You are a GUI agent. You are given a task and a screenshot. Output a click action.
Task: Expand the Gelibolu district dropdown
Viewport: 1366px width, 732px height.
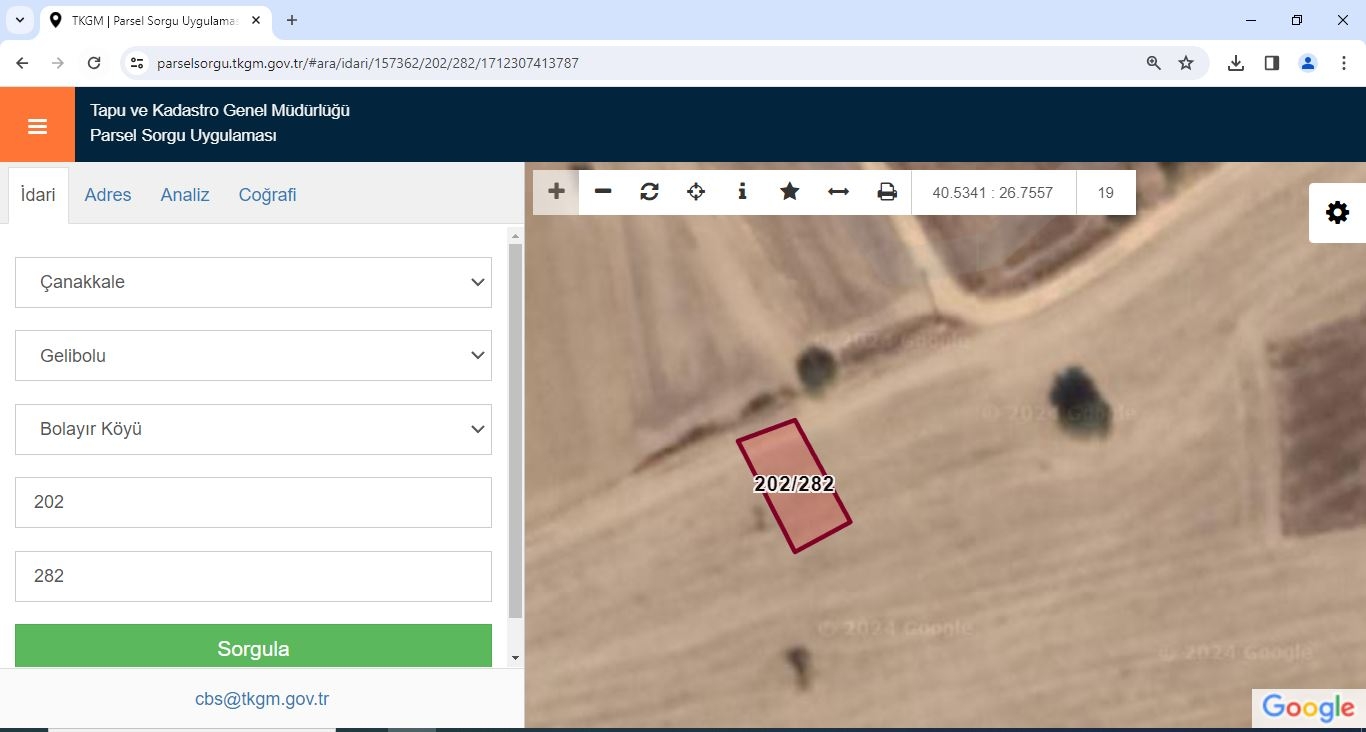253,356
